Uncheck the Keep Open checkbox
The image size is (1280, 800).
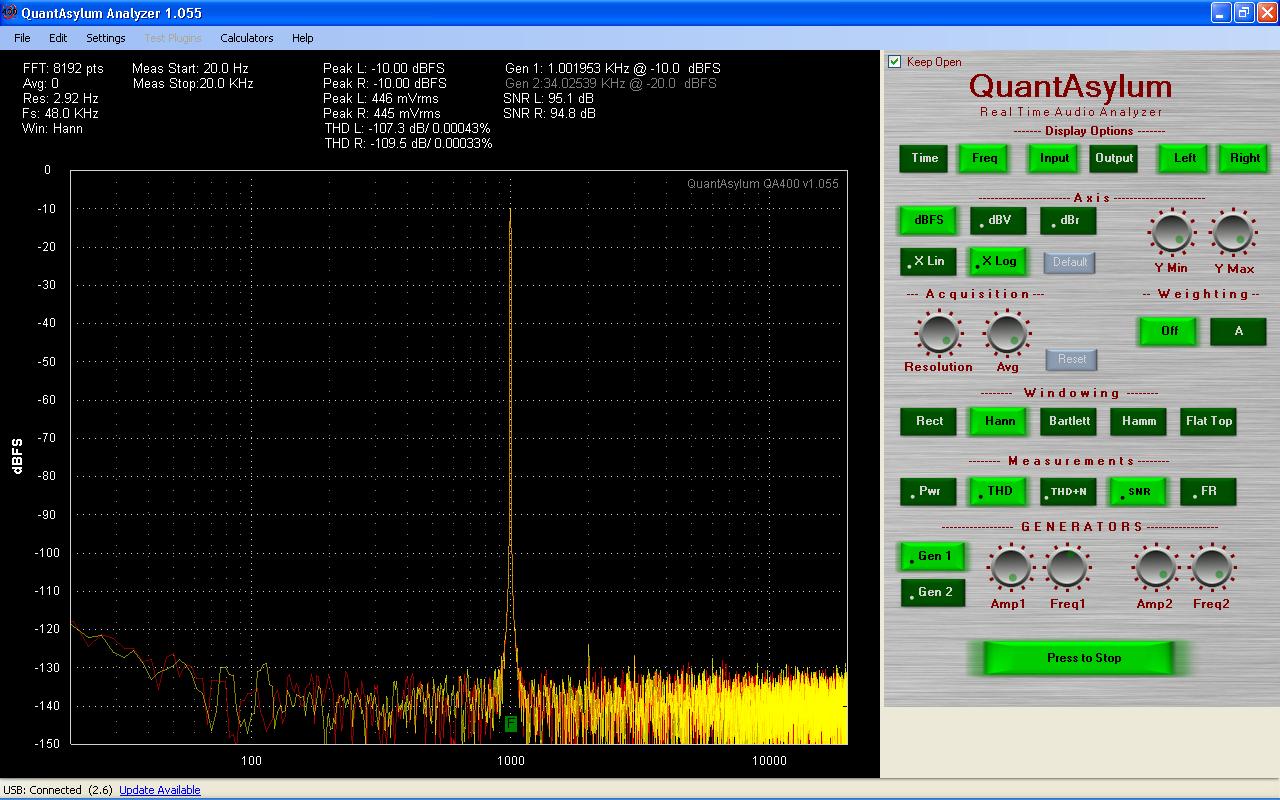pyautogui.click(x=895, y=62)
